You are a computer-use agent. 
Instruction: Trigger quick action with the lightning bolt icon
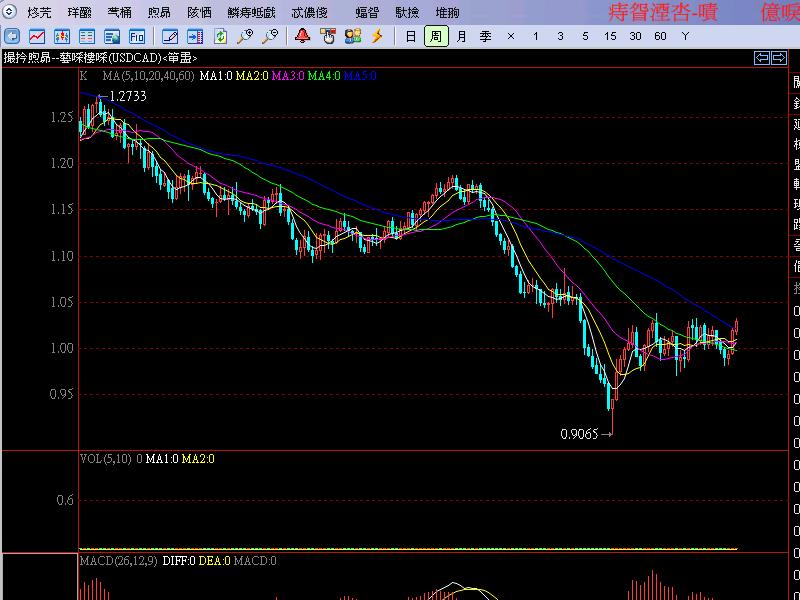point(375,37)
